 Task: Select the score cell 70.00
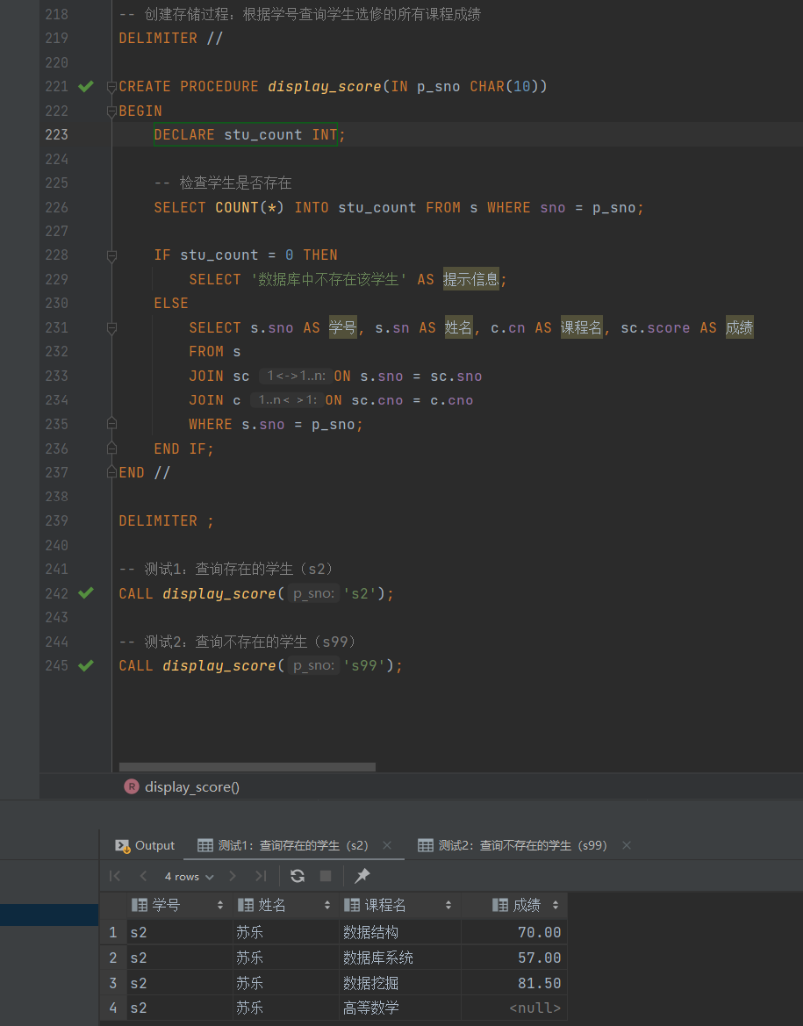coord(514,932)
